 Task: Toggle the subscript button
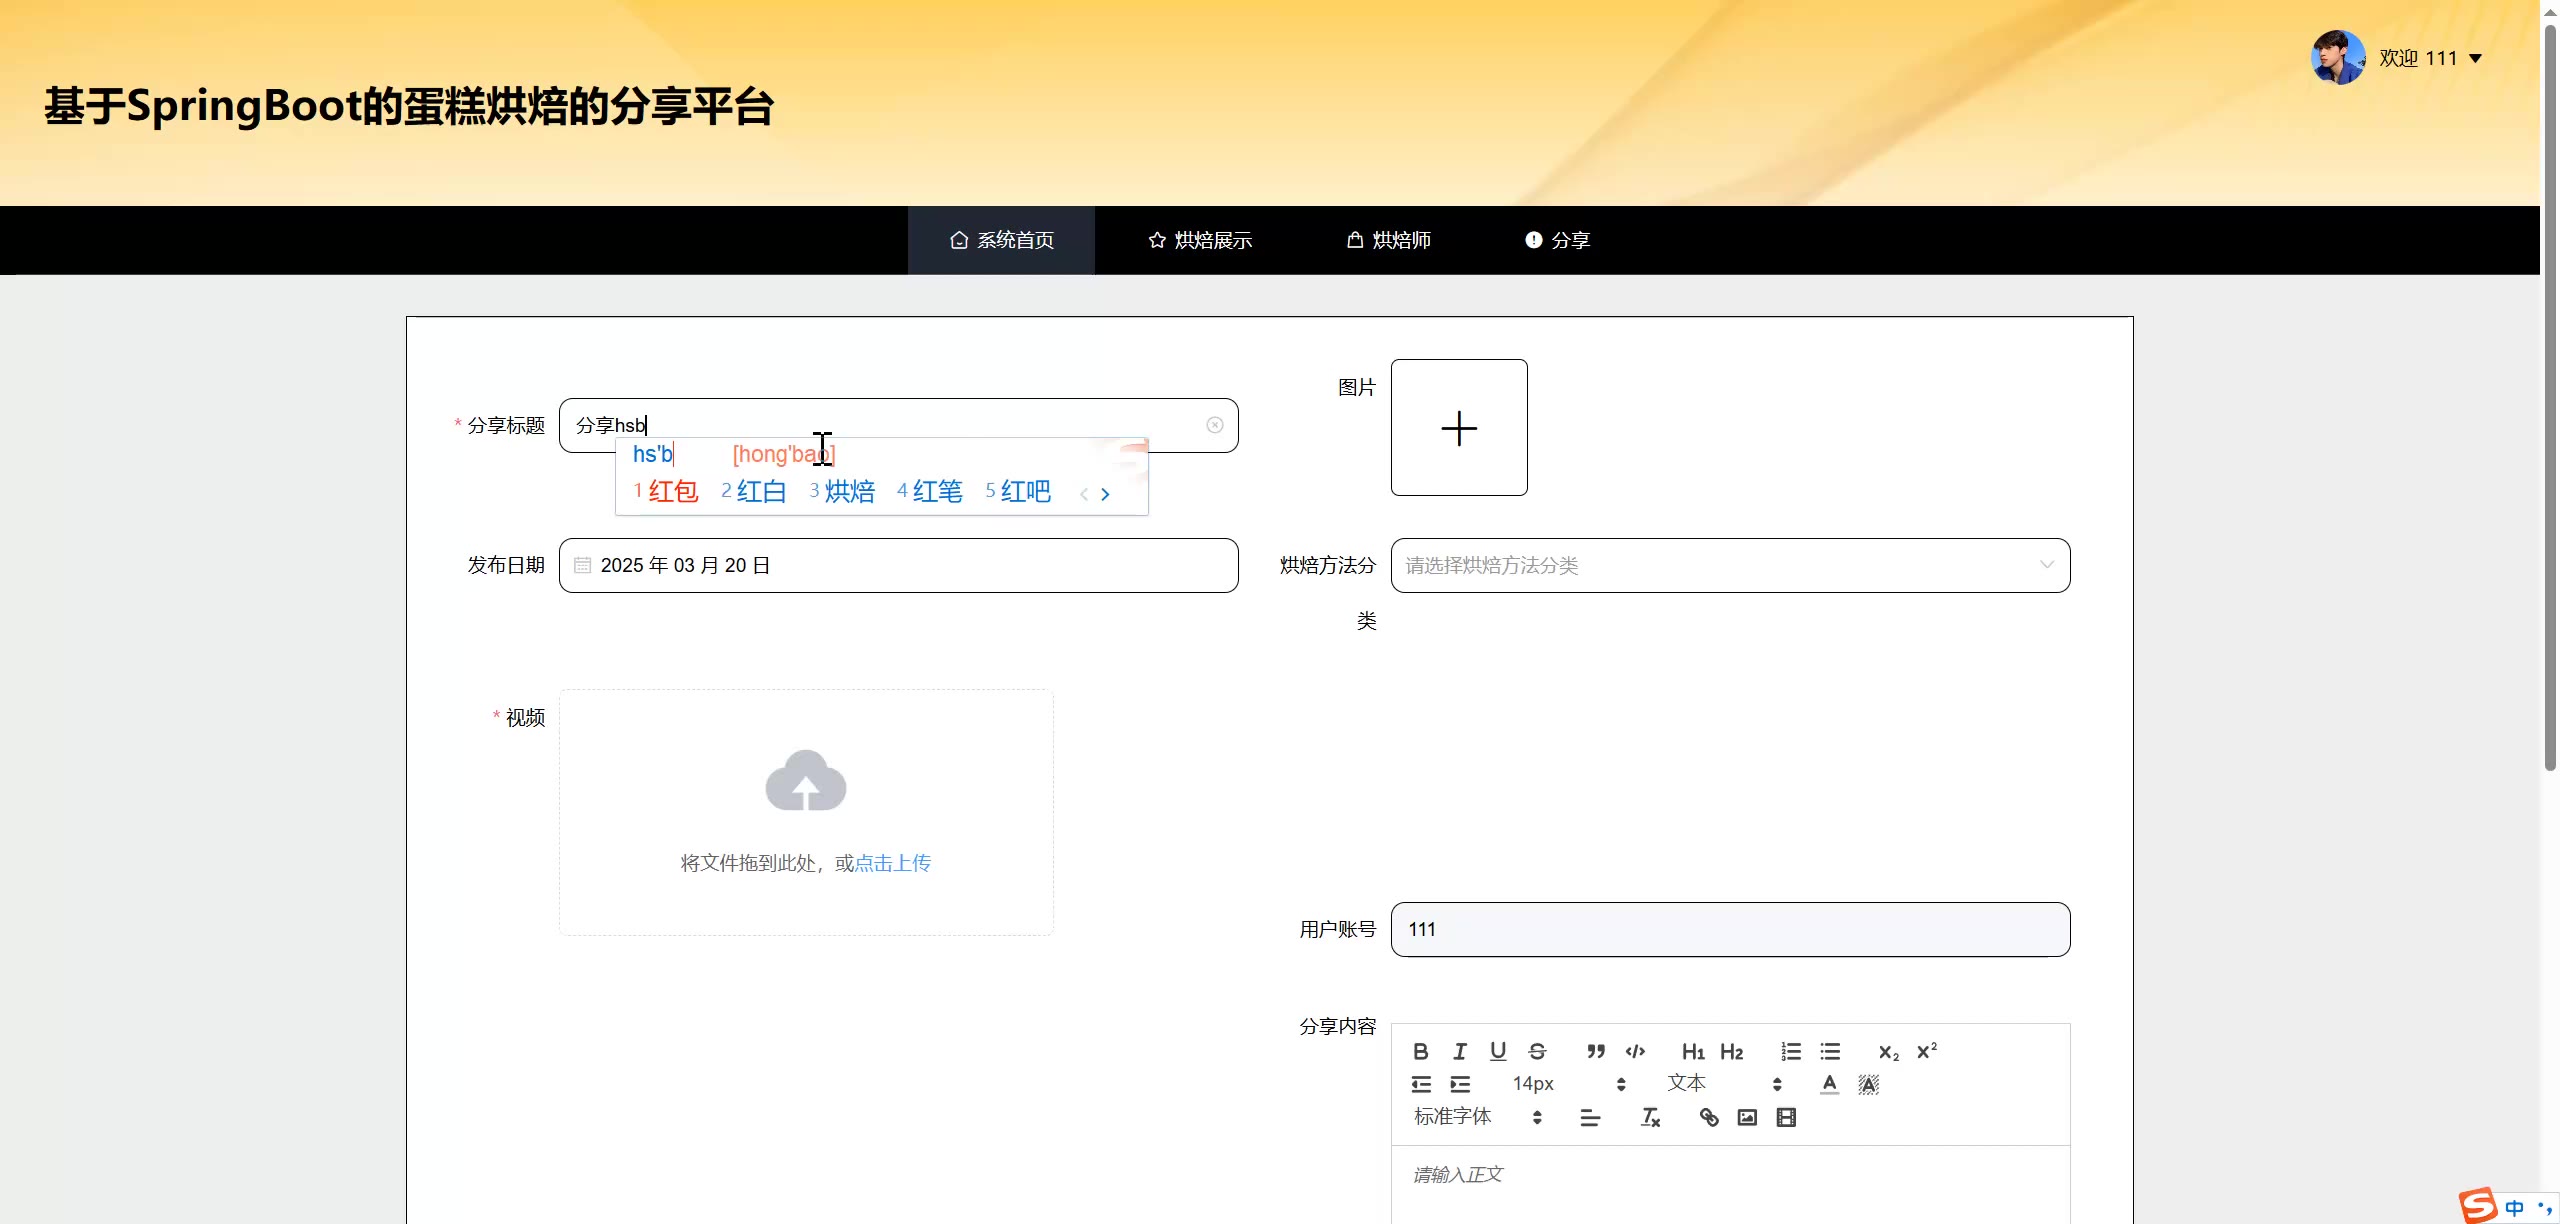[x=1888, y=1051]
